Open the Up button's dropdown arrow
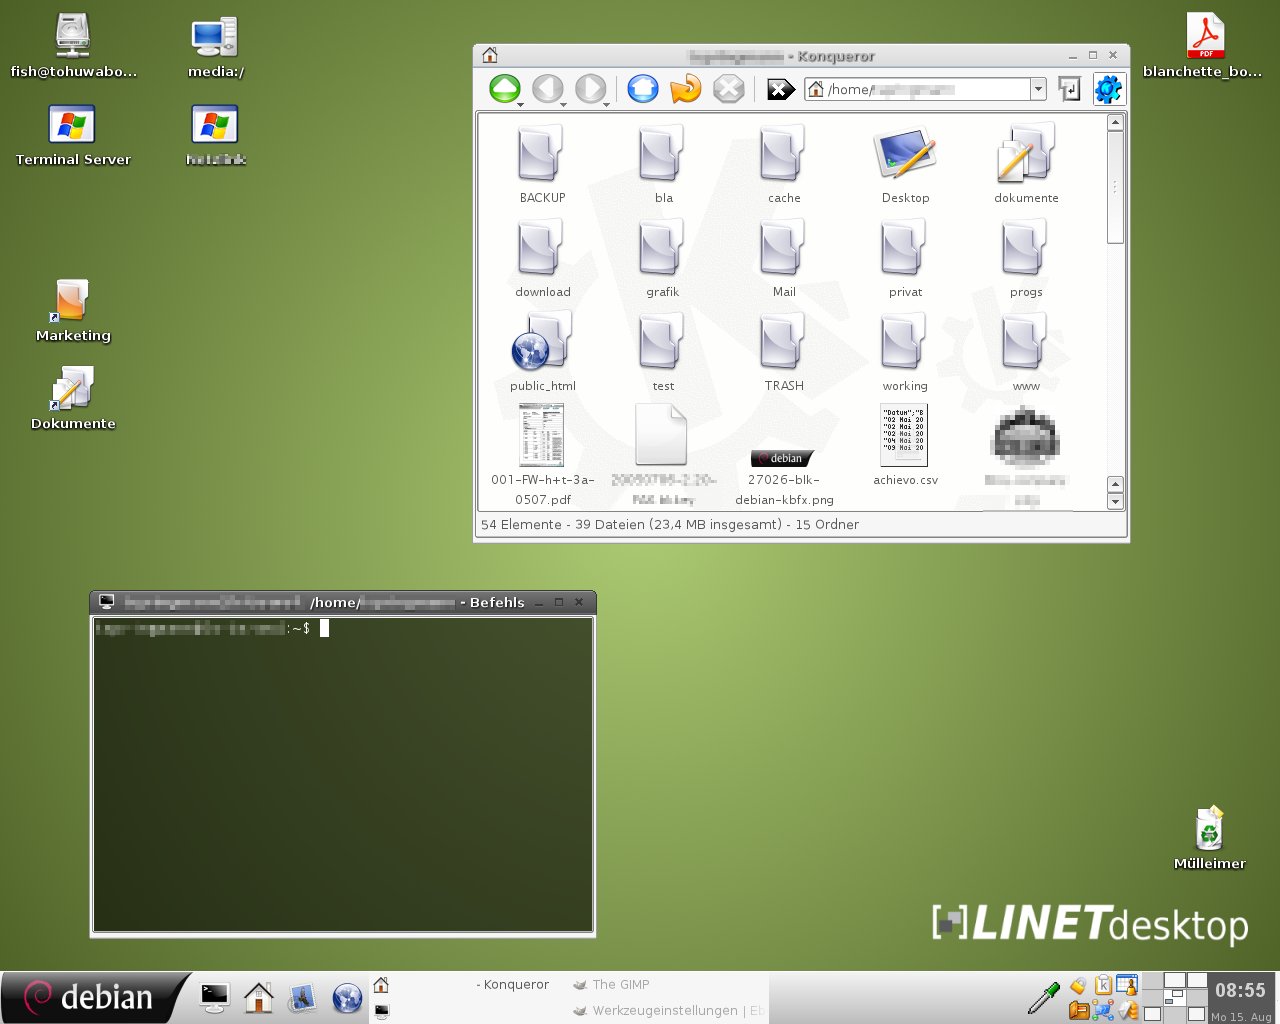Viewport: 1280px width, 1024px height. click(x=521, y=104)
